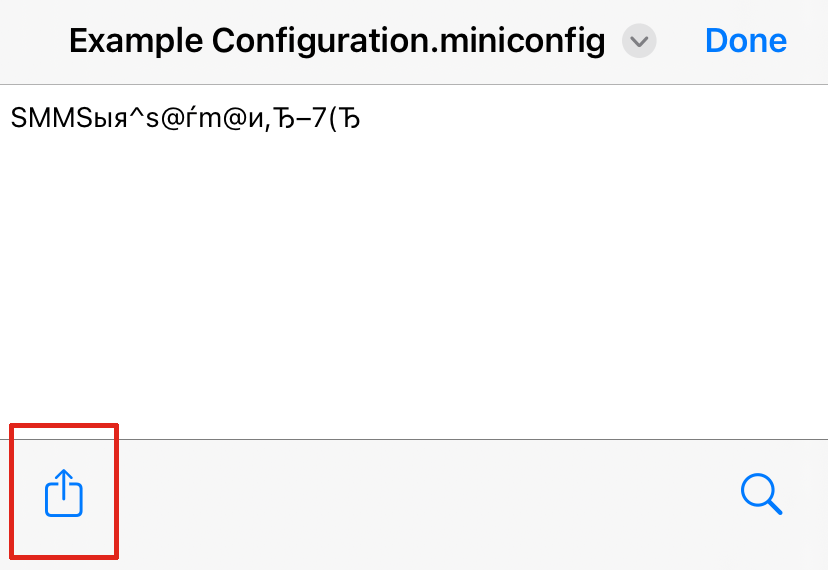Image resolution: width=828 pixels, height=570 pixels.
Task: Show file options using the gray chevron
Action: 639,42
